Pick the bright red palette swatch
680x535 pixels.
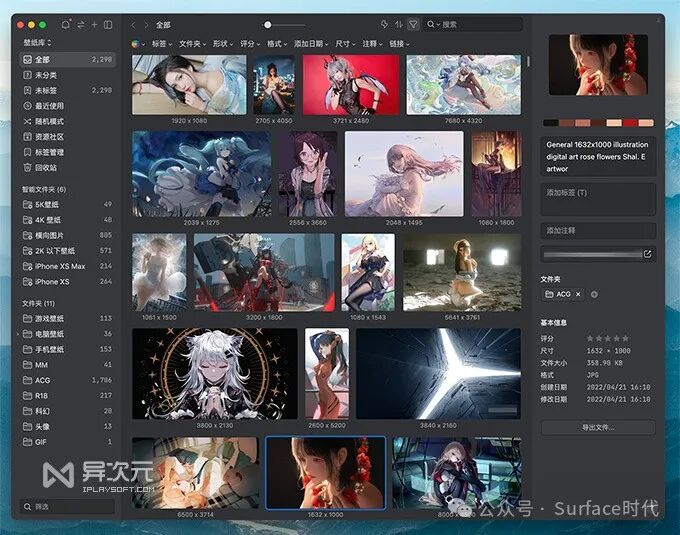point(630,123)
